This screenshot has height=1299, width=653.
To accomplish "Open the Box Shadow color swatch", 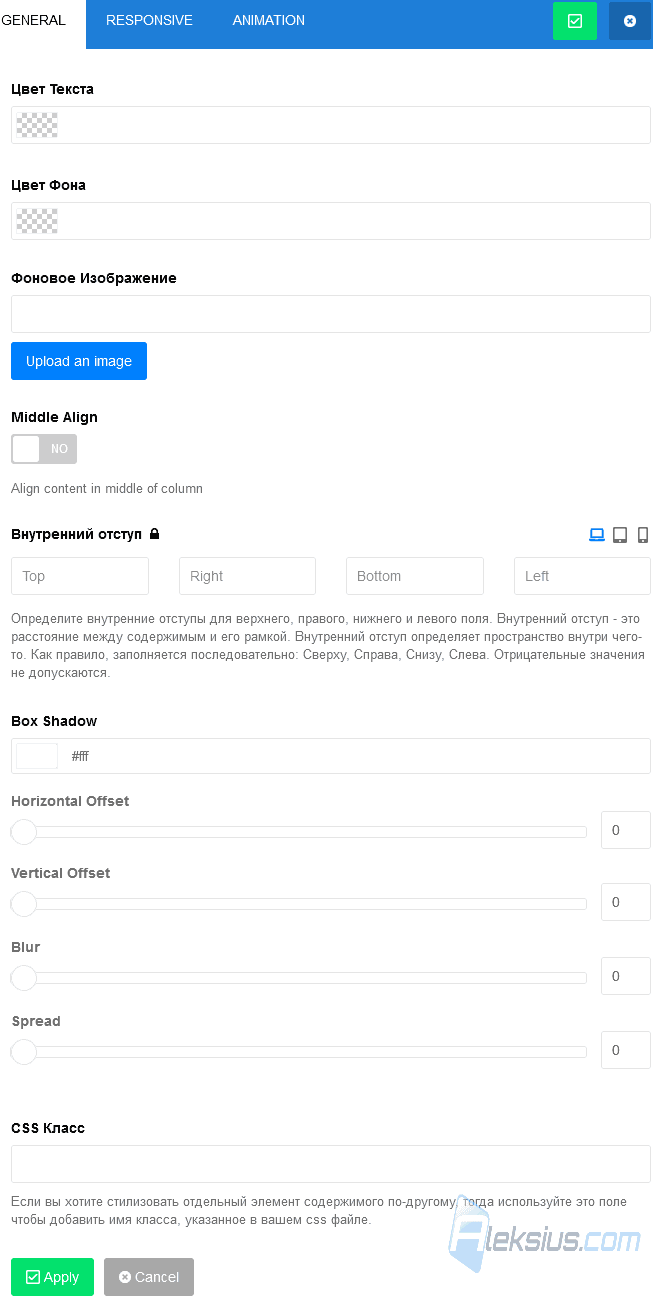I will point(37,756).
